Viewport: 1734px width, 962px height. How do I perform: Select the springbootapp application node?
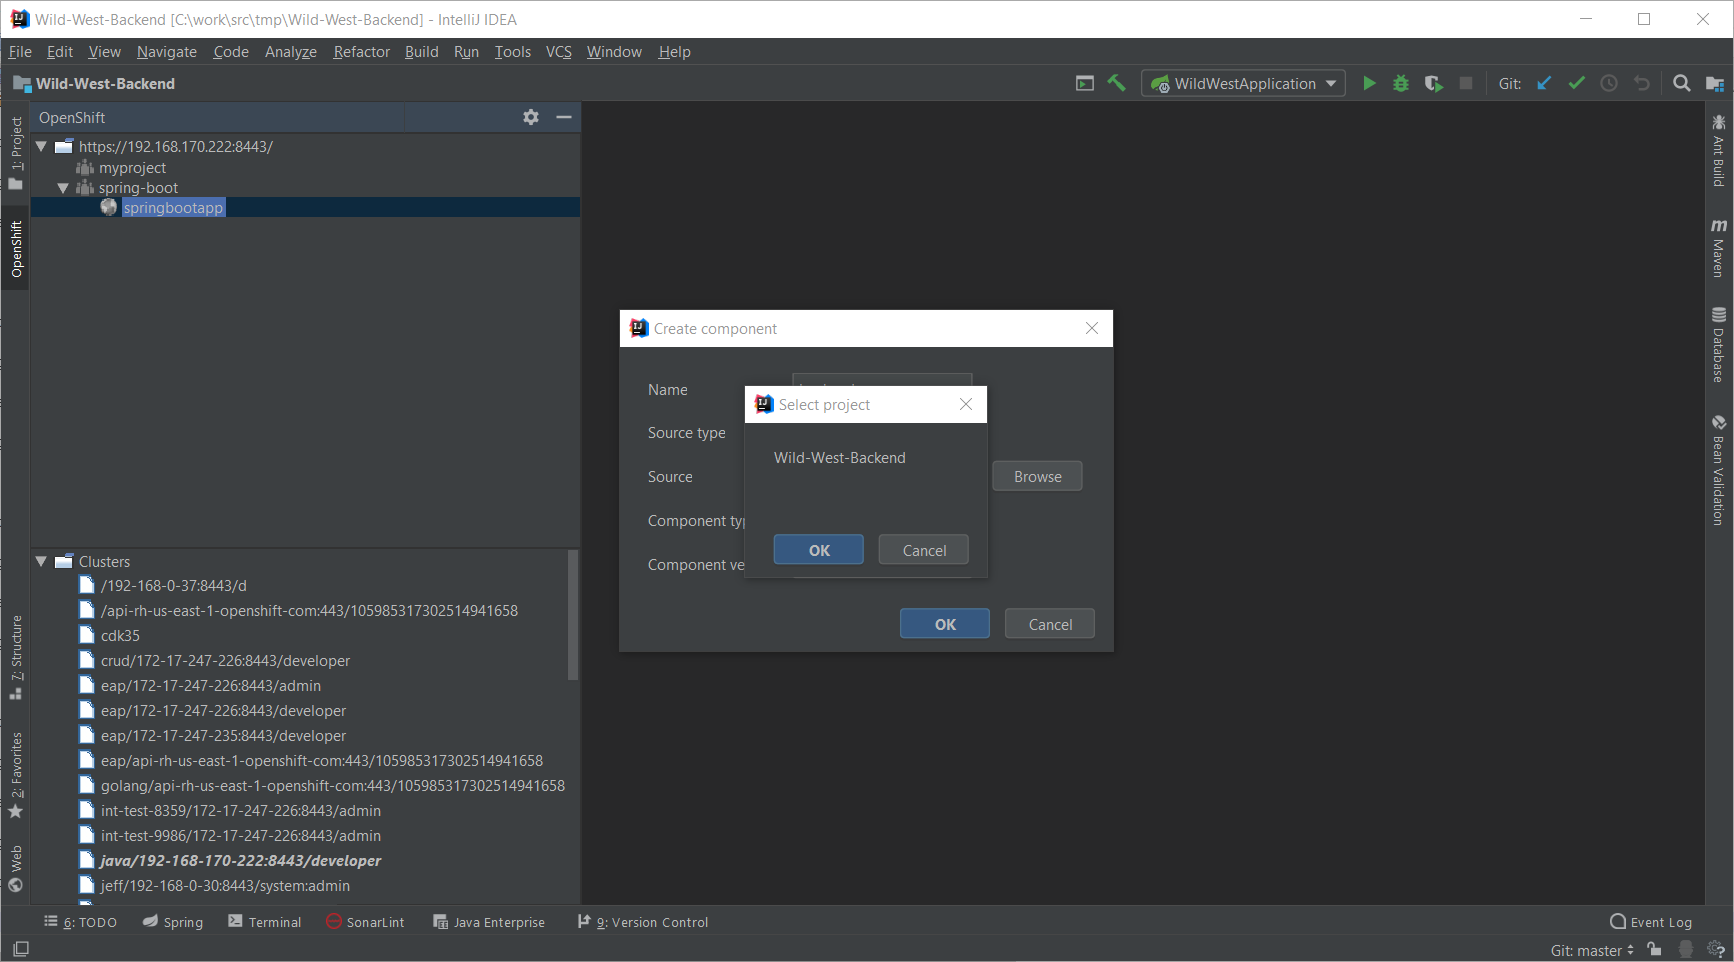pyautogui.click(x=173, y=208)
